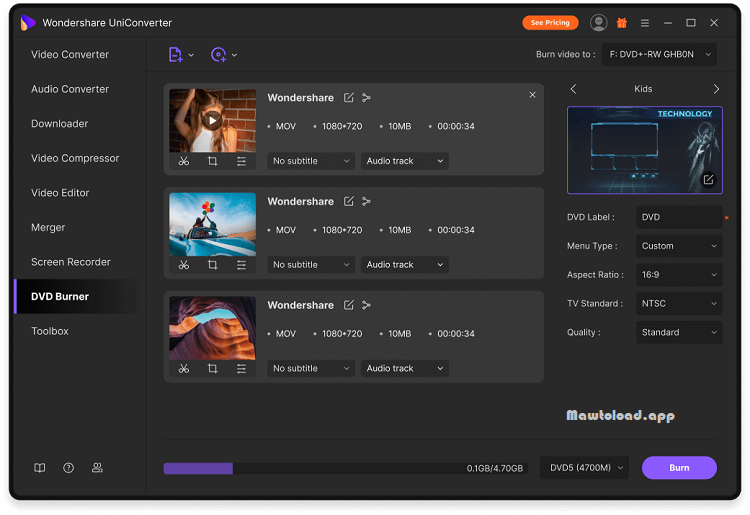
Task: Open the Downloader section
Action: pyautogui.click(x=60, y=124)
